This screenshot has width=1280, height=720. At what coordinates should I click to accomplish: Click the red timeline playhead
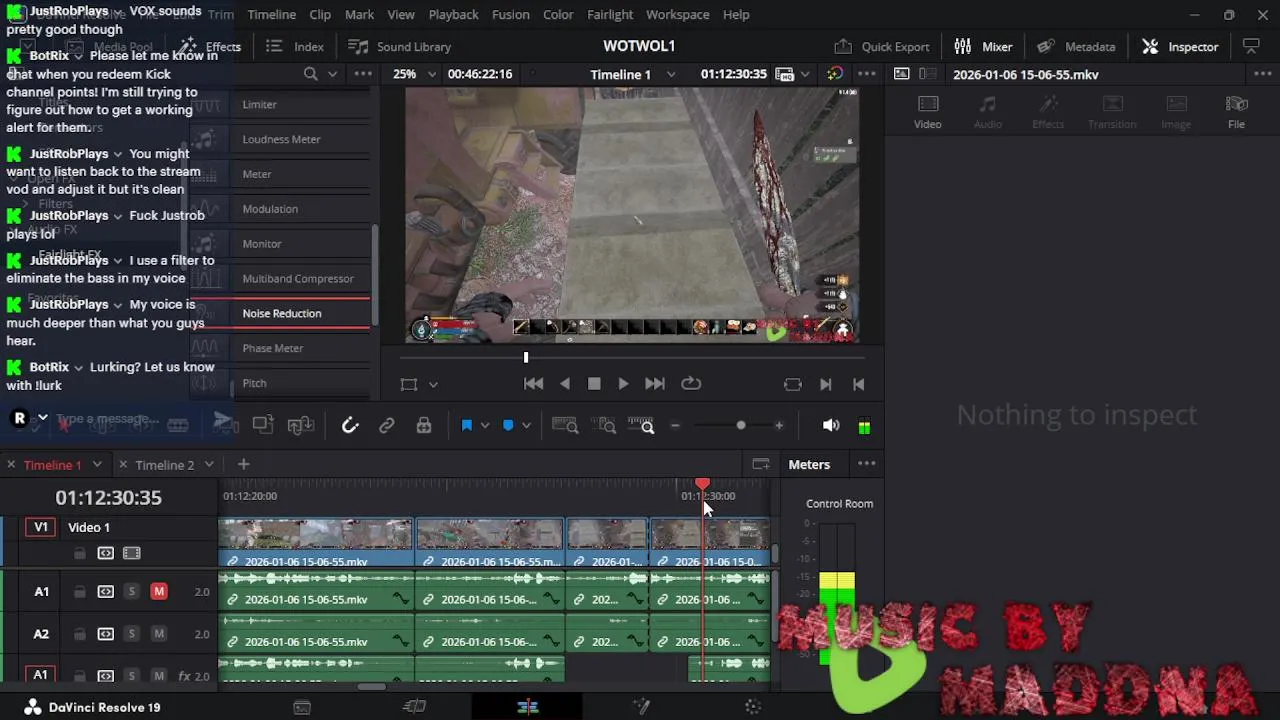point(703,484)
